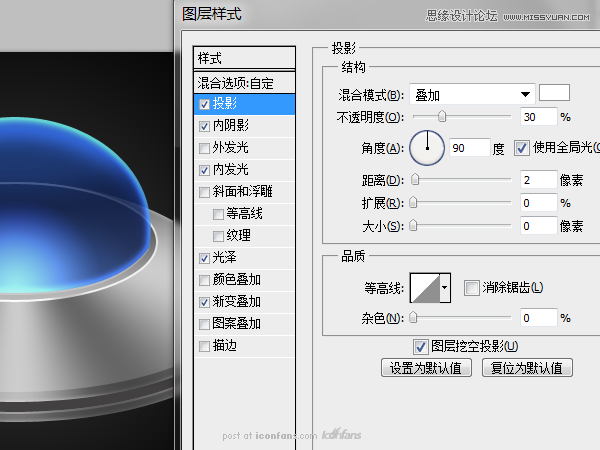Toggle 图层挖空投影 knockout checkbox
600x450 pixels.
click(x=420, y=347)
